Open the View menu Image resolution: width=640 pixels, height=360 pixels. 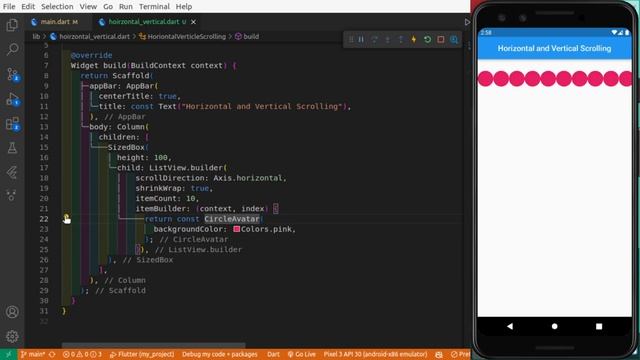click(88, 7)
